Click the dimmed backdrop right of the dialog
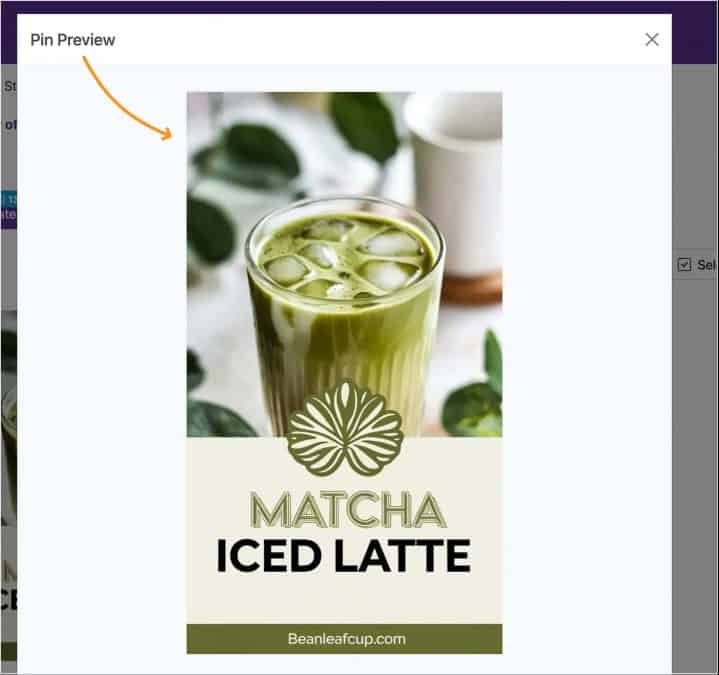 (x=695, y=450)
